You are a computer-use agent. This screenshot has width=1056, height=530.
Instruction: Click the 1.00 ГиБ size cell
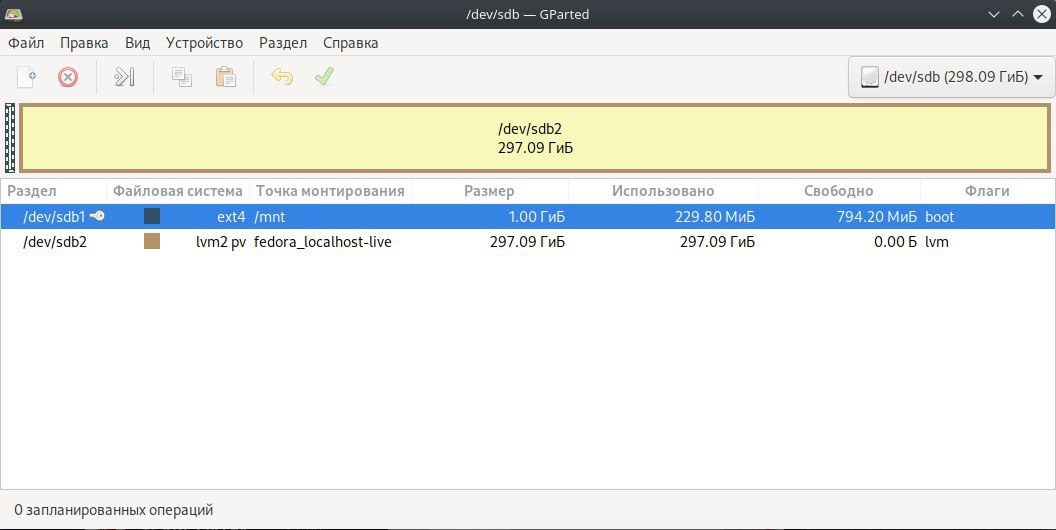point(537,217)
